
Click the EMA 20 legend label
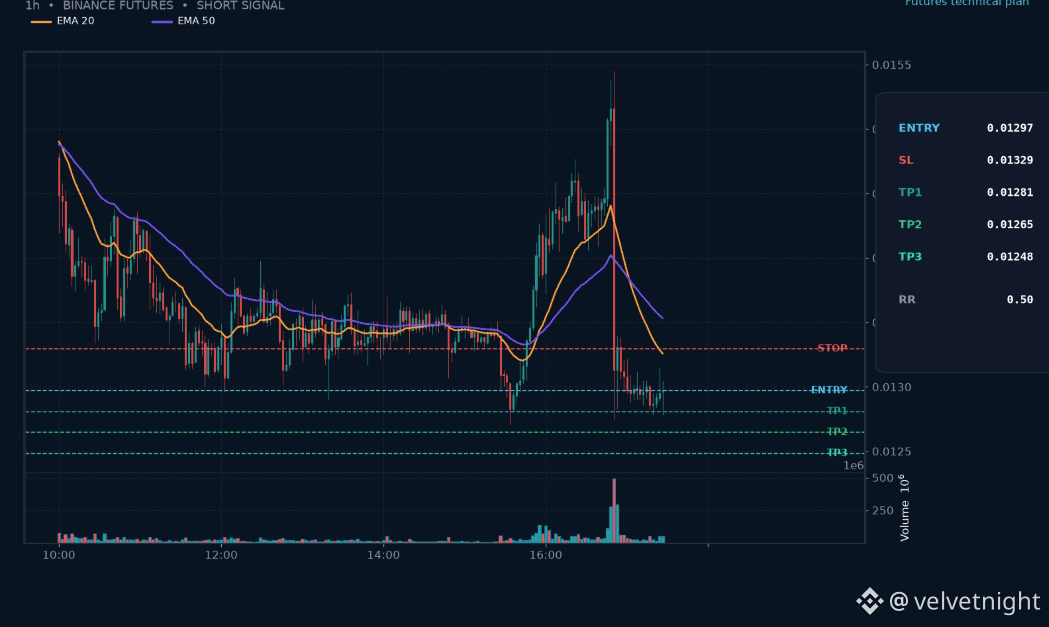click(x=75, y=21)
